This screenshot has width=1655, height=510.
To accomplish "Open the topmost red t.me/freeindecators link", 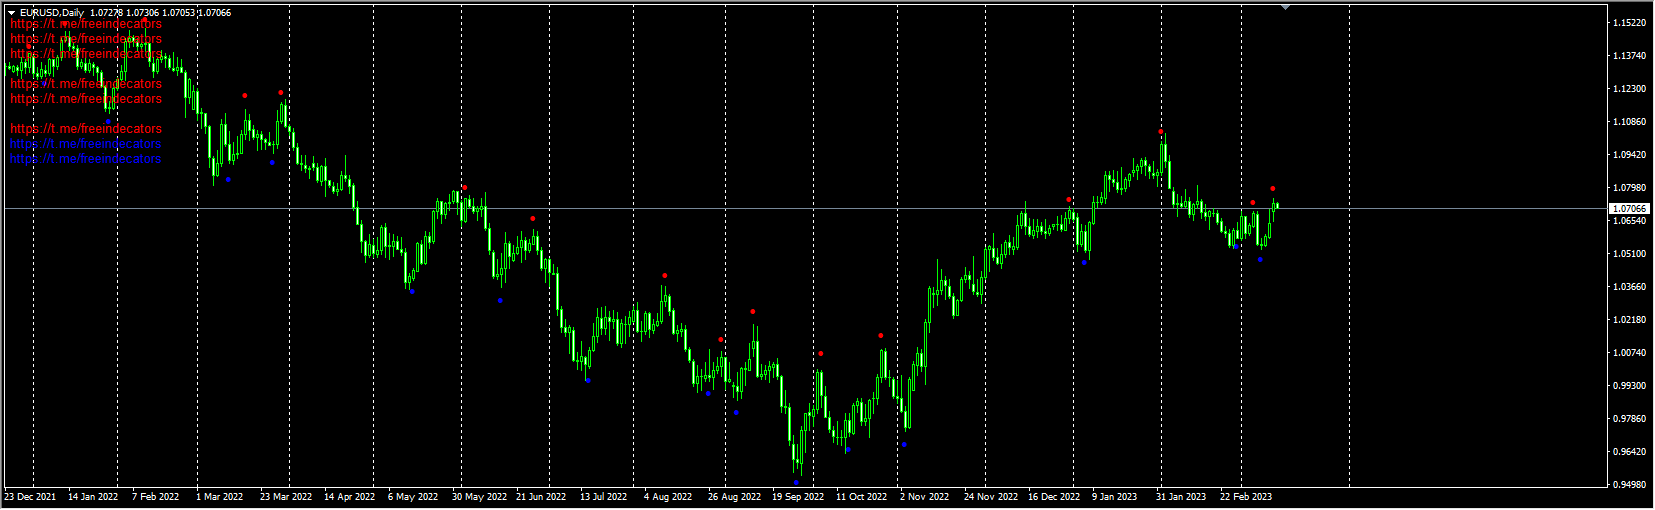I will (x=86, y=24).
